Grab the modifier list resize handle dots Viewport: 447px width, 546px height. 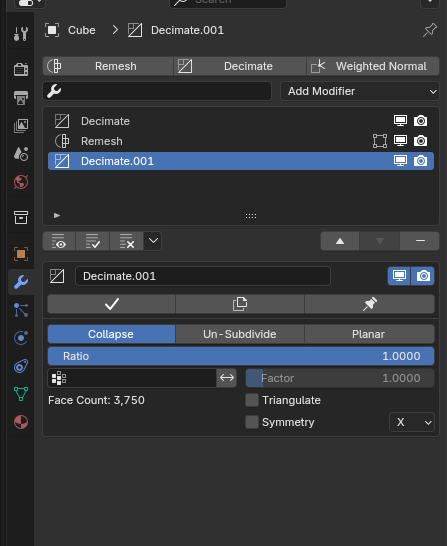pos(251,216)
